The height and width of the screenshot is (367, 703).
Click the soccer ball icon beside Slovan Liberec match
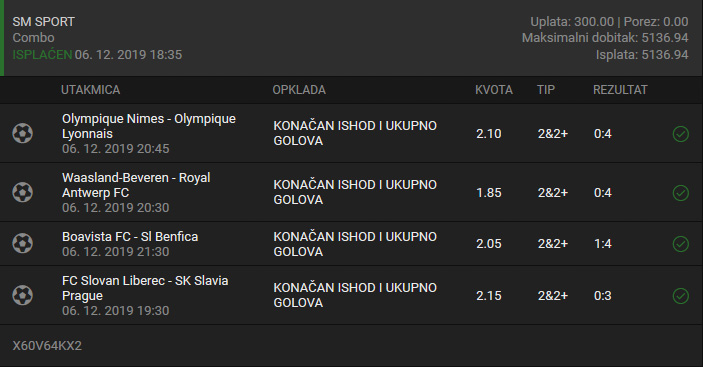click(22, 296)
